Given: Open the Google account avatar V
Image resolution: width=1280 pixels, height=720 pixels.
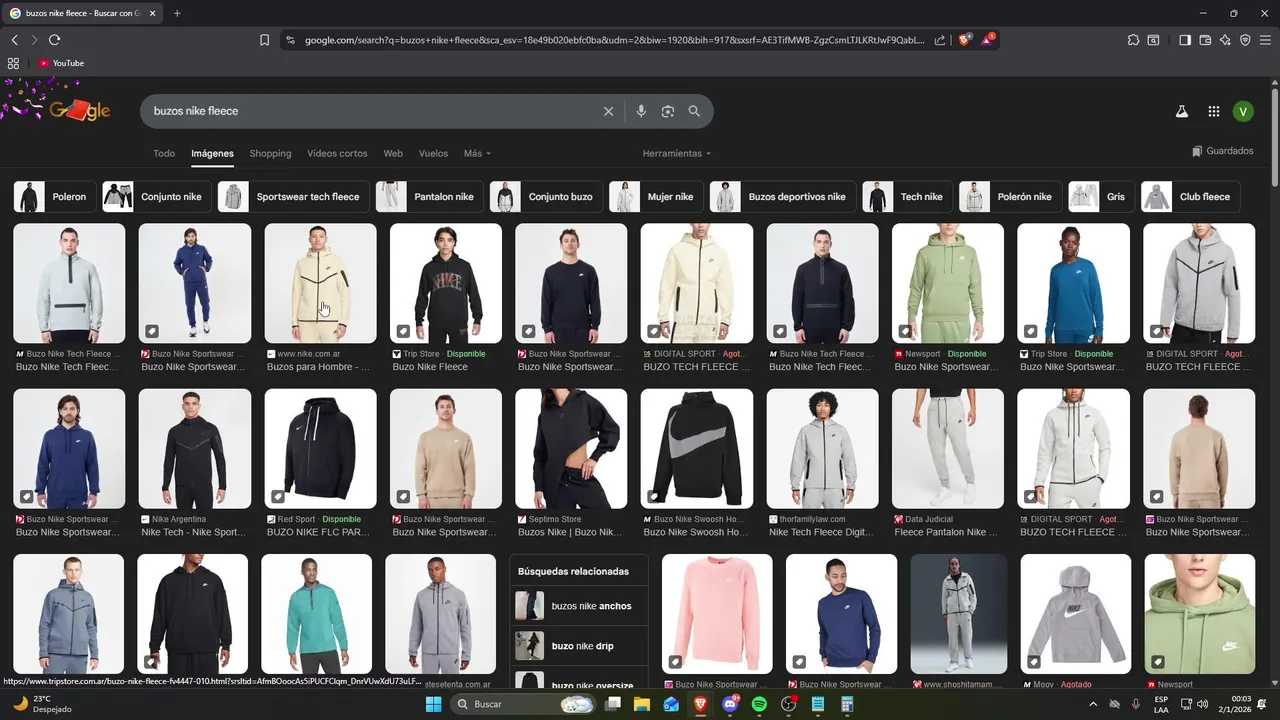Looking at the screenshot, I should (1243, 112).
